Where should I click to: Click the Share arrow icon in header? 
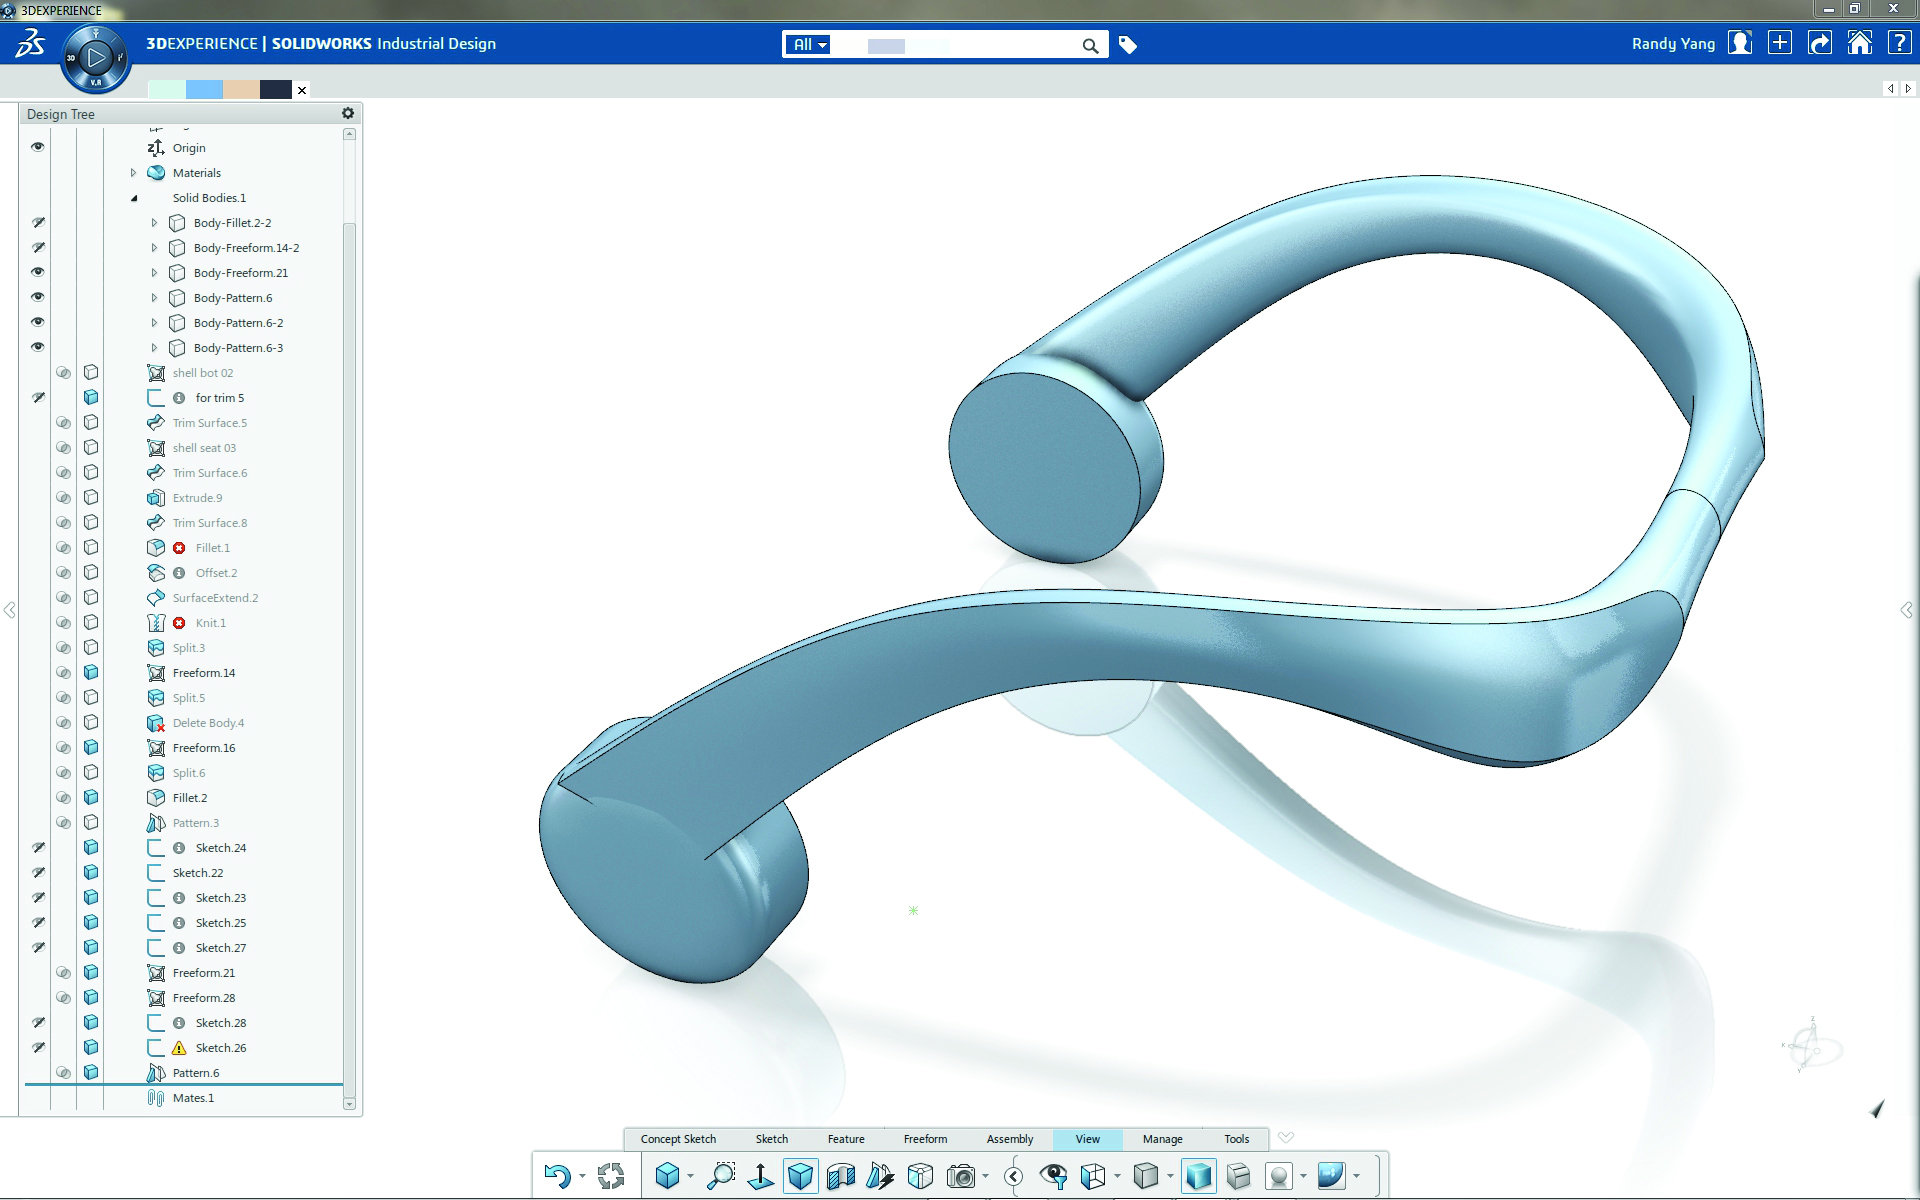pyautogui.click(x=1820, y=43)
